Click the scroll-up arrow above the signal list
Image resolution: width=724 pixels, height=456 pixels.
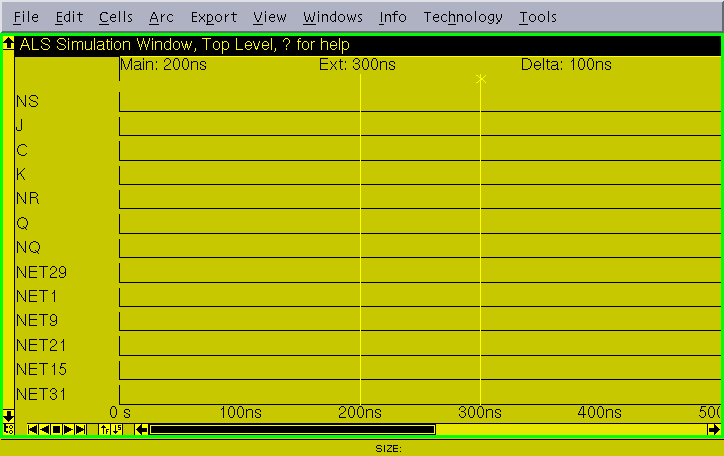tap(9, 44)
